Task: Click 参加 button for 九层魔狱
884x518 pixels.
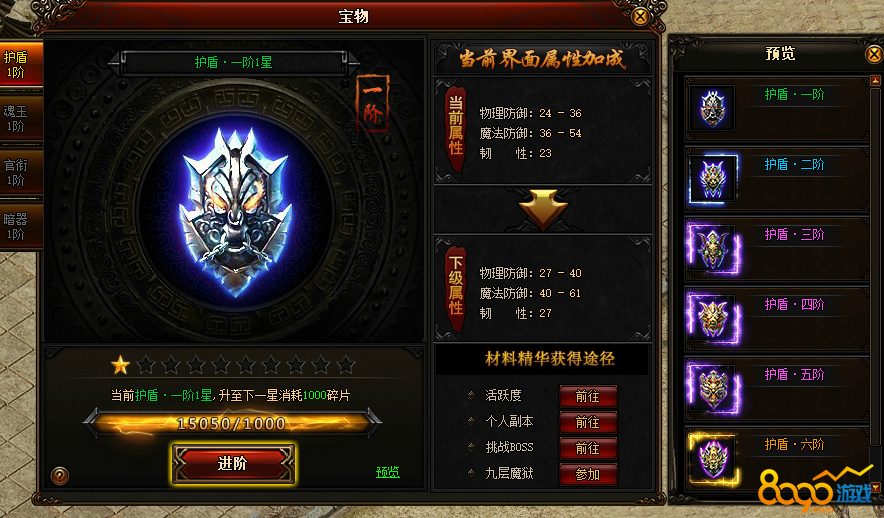Action: tap(588, 475)
